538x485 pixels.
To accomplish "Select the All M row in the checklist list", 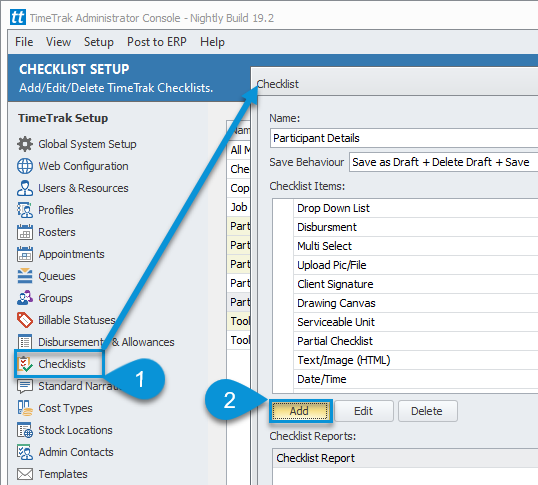I will coord(239,150).
